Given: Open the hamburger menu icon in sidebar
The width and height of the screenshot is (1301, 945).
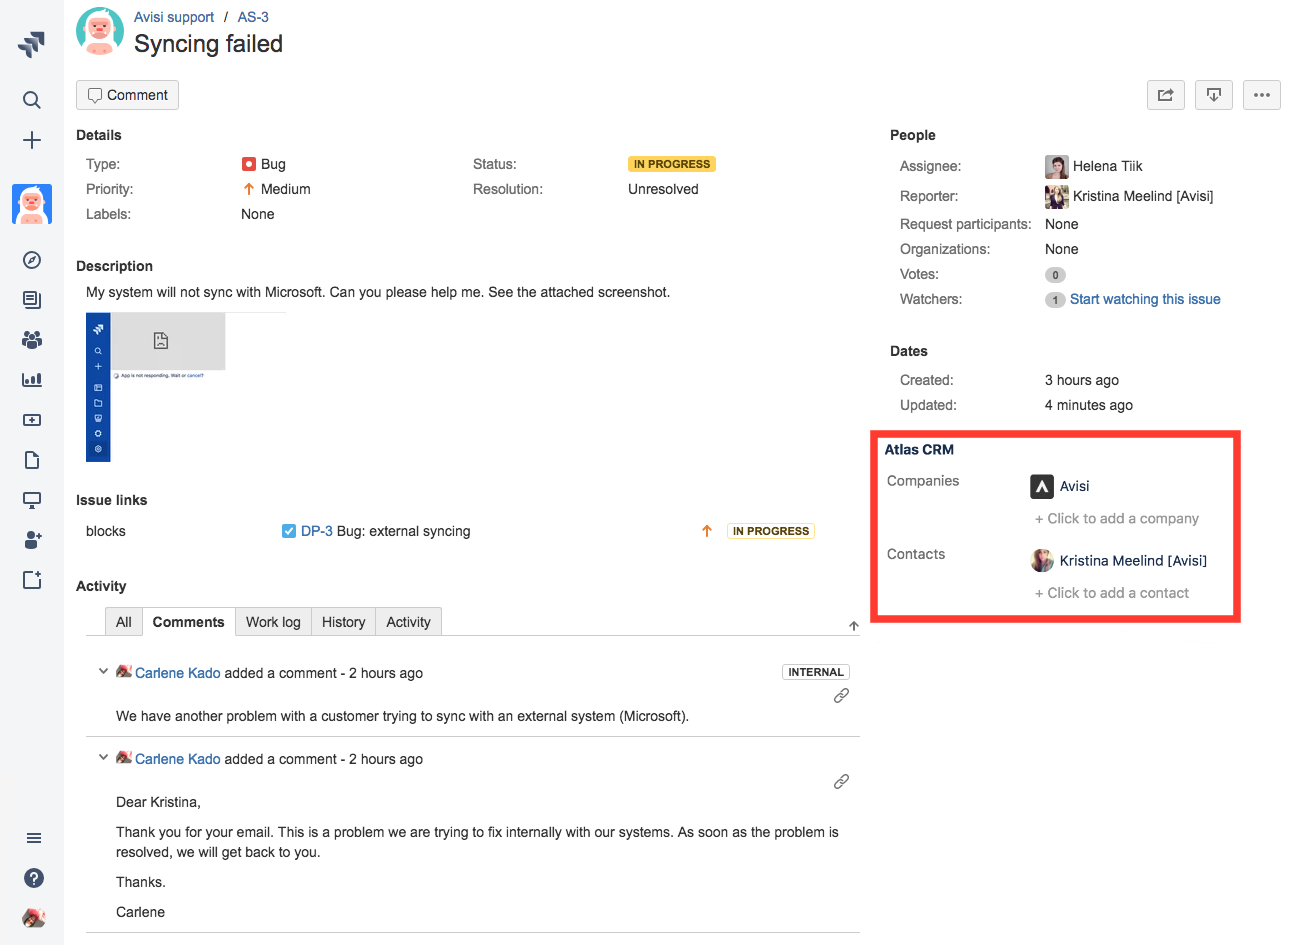Looking at the screenshot, I should coord(34,838).
